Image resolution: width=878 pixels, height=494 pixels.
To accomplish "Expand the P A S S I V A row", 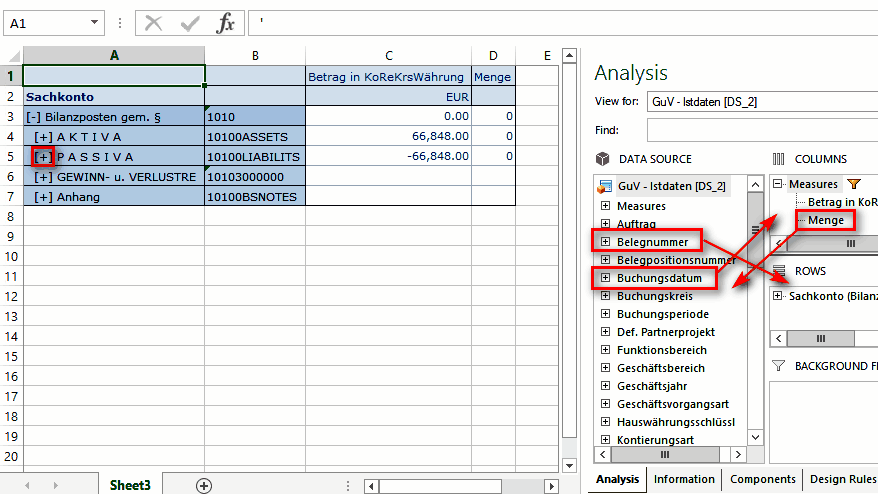I will 42,157.
